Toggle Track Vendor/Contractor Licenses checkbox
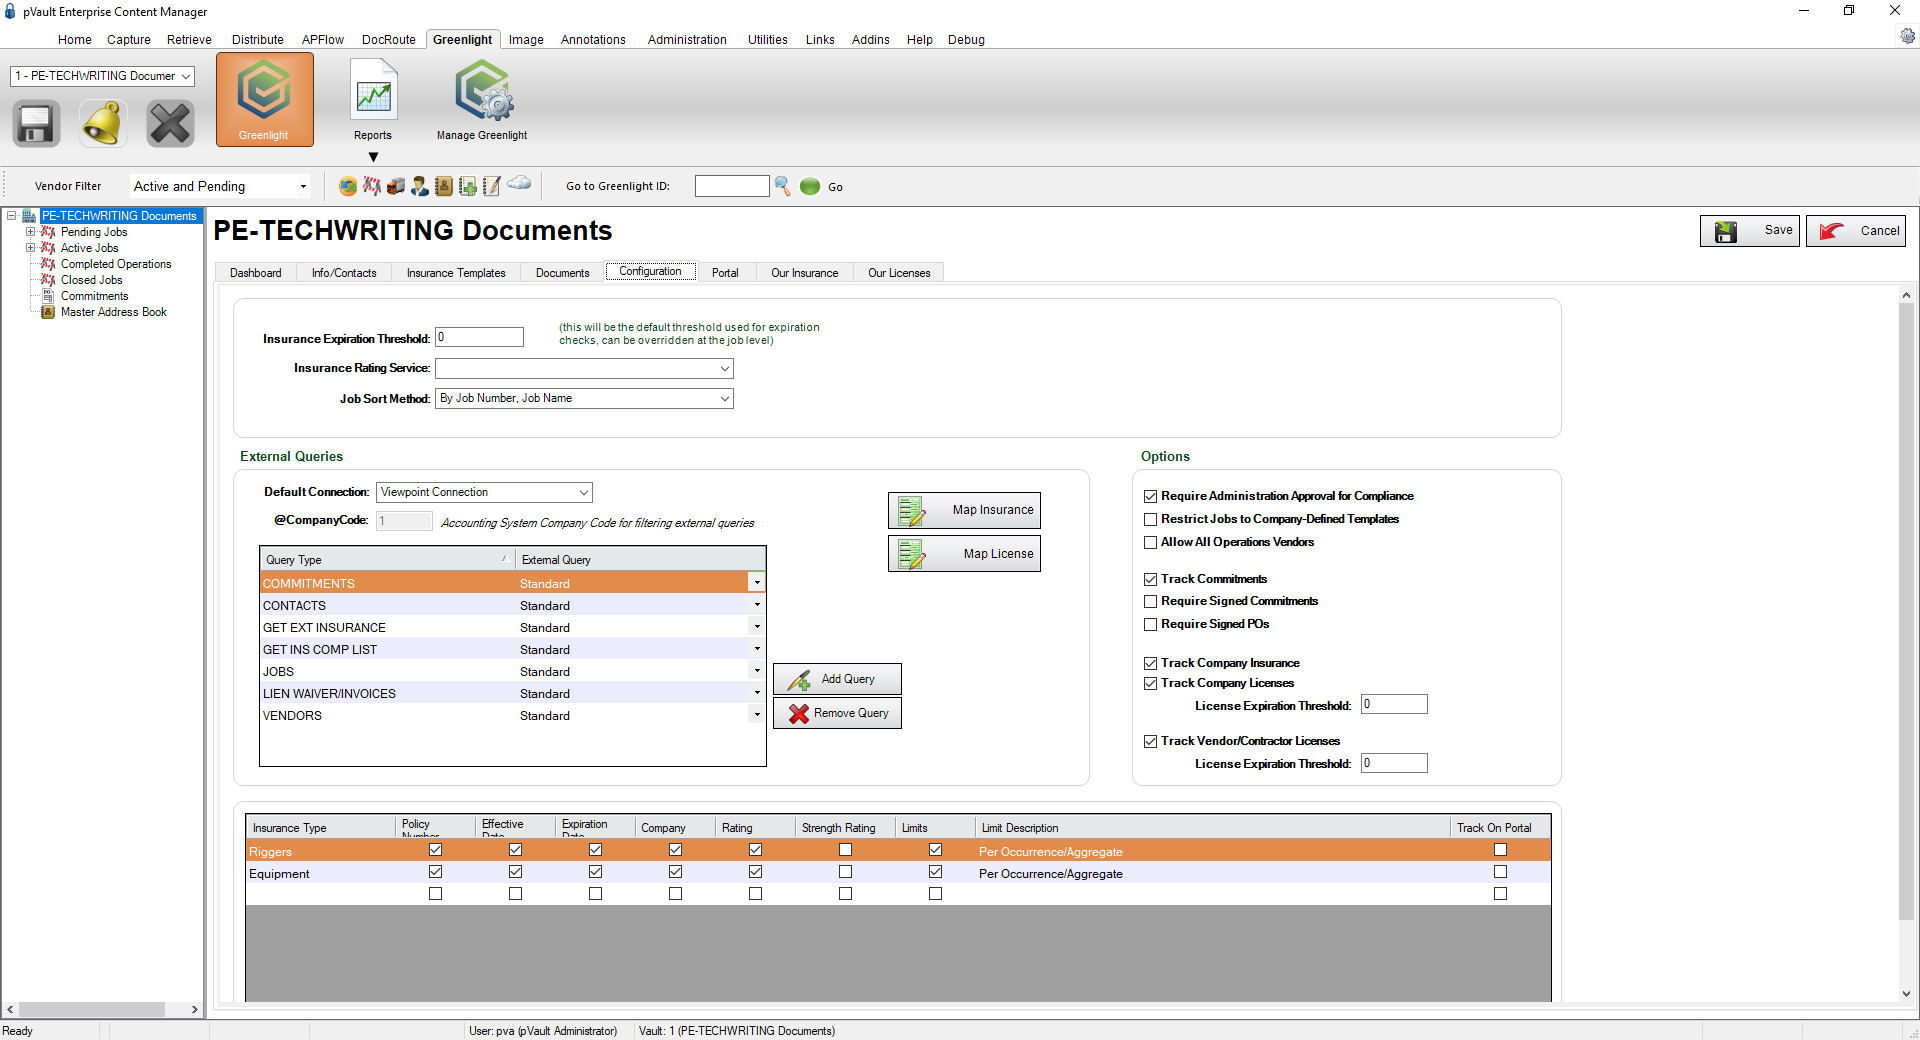Image resolution: width=1920 pixels, height=1040 pixels. pos(1150,741)
